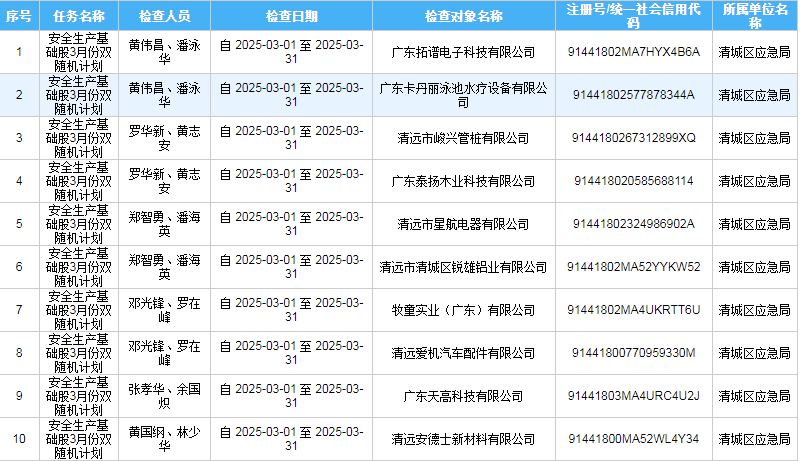Viewport: 800px width, 461px height.
Task: Select company 清远安德士新材料有限公司
Action: click(463, 439)
